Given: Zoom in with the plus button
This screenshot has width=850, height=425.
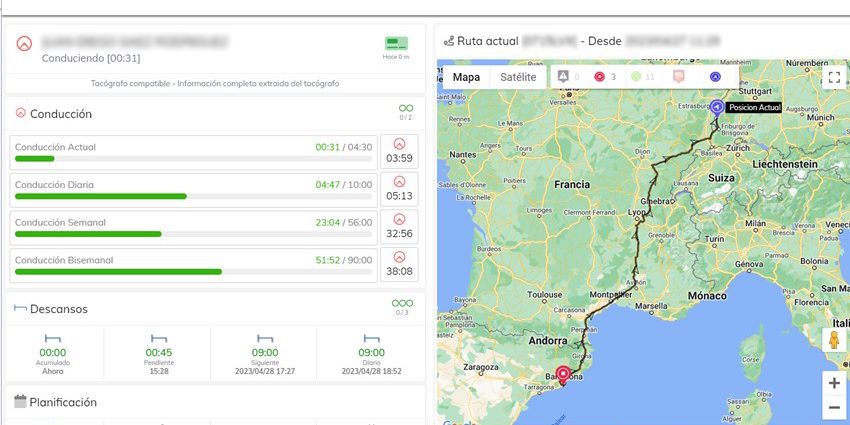Looking at the screenshot, I should [x=834, y=383].
